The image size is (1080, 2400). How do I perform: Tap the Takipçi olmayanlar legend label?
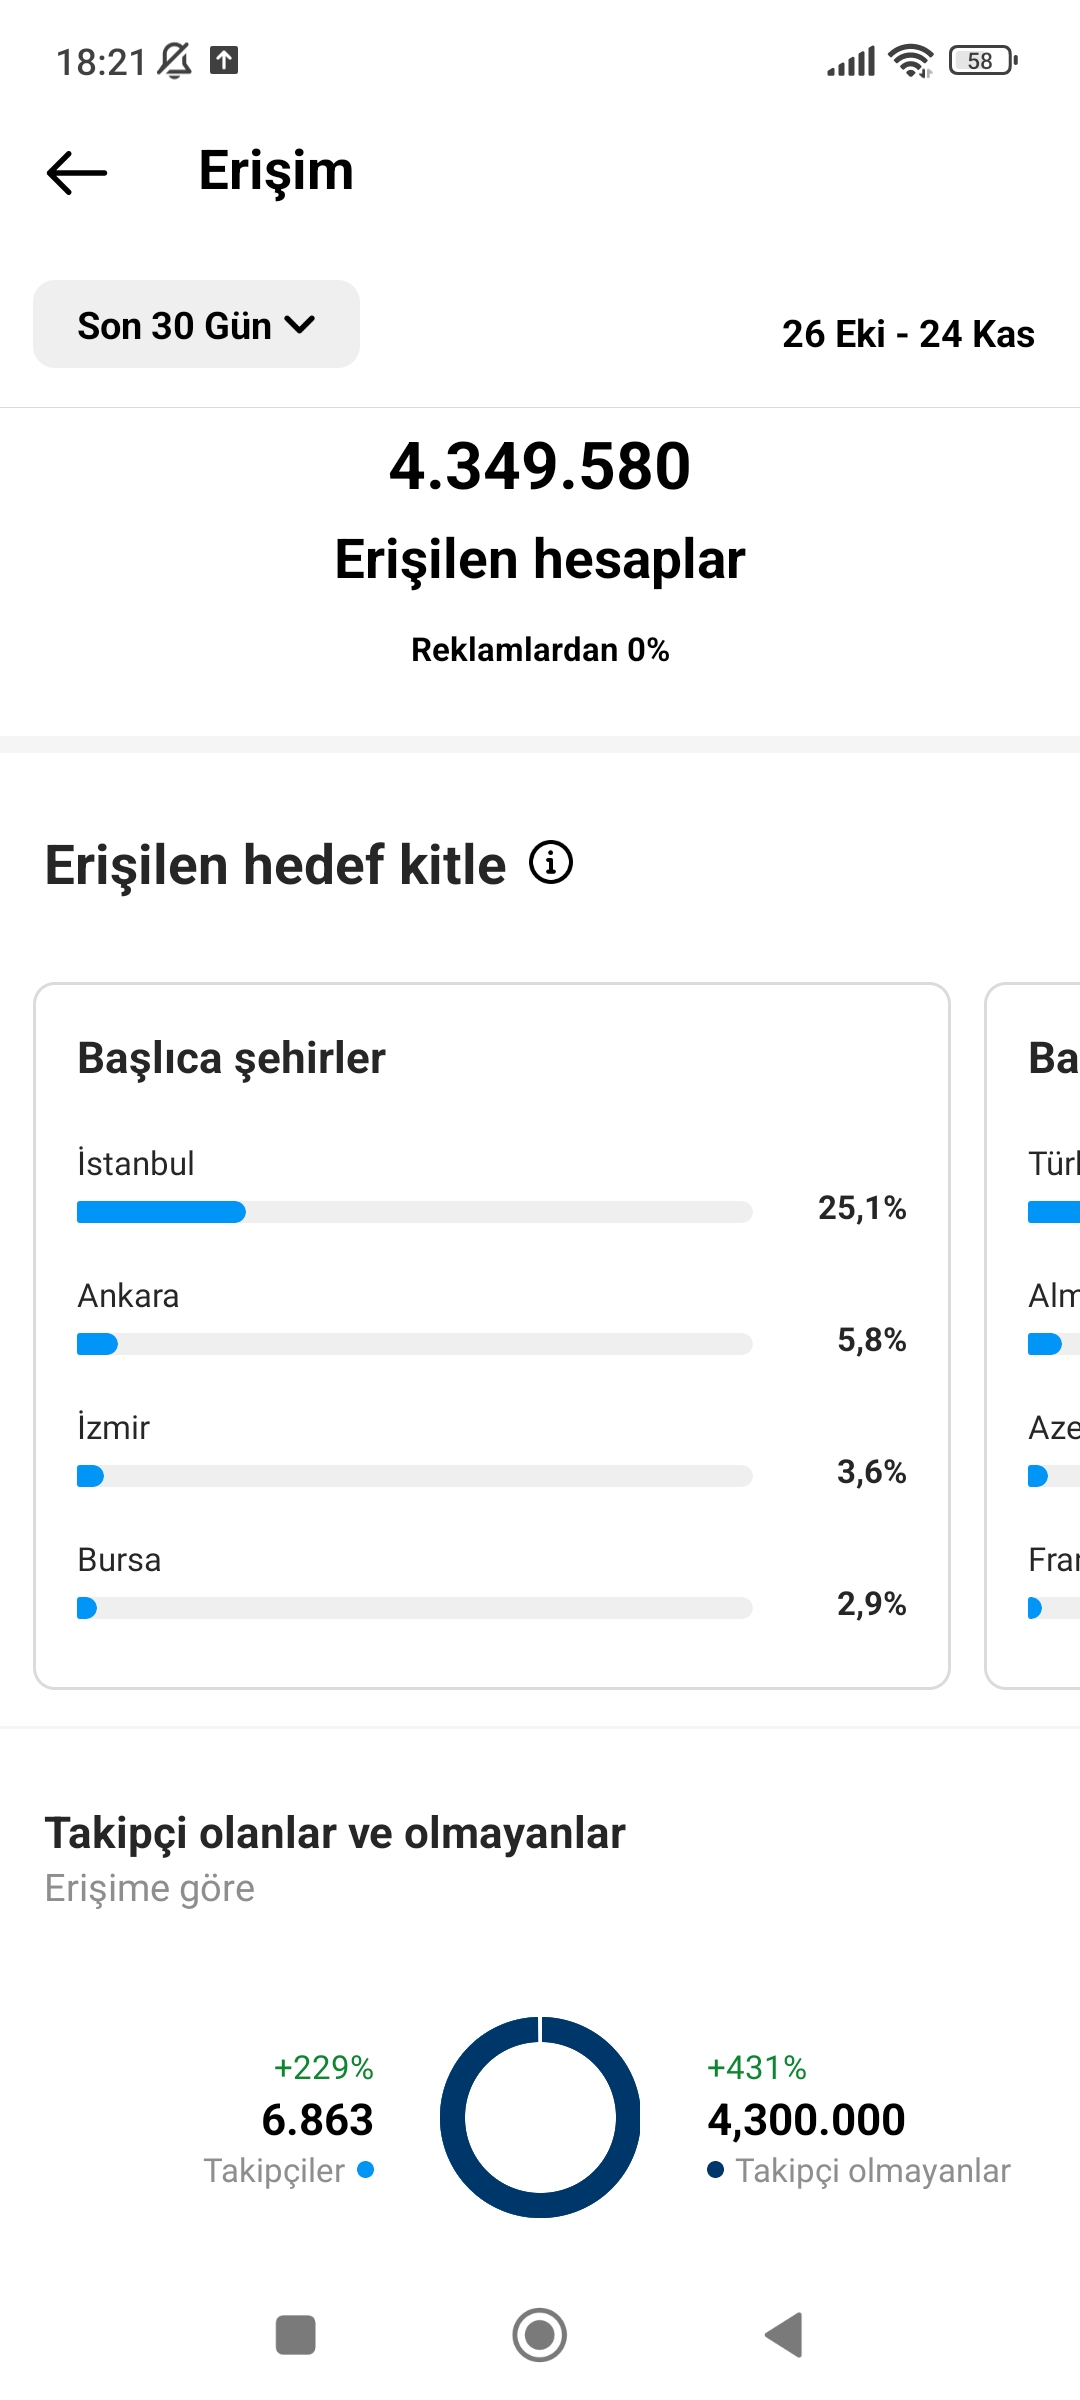(873, 2171)
